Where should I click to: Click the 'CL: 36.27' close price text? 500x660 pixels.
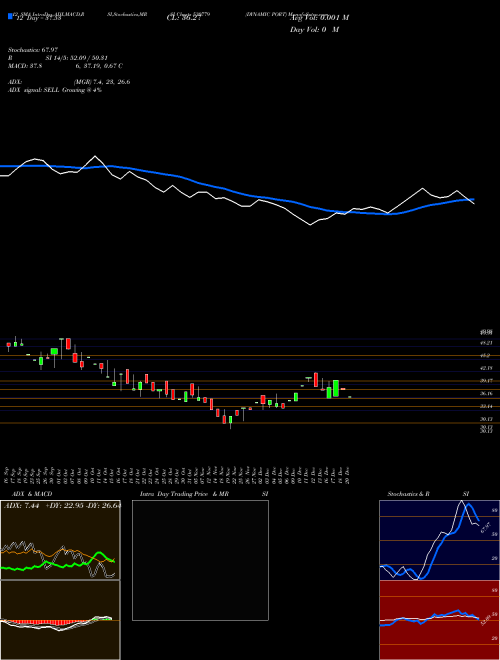point(184,18)
